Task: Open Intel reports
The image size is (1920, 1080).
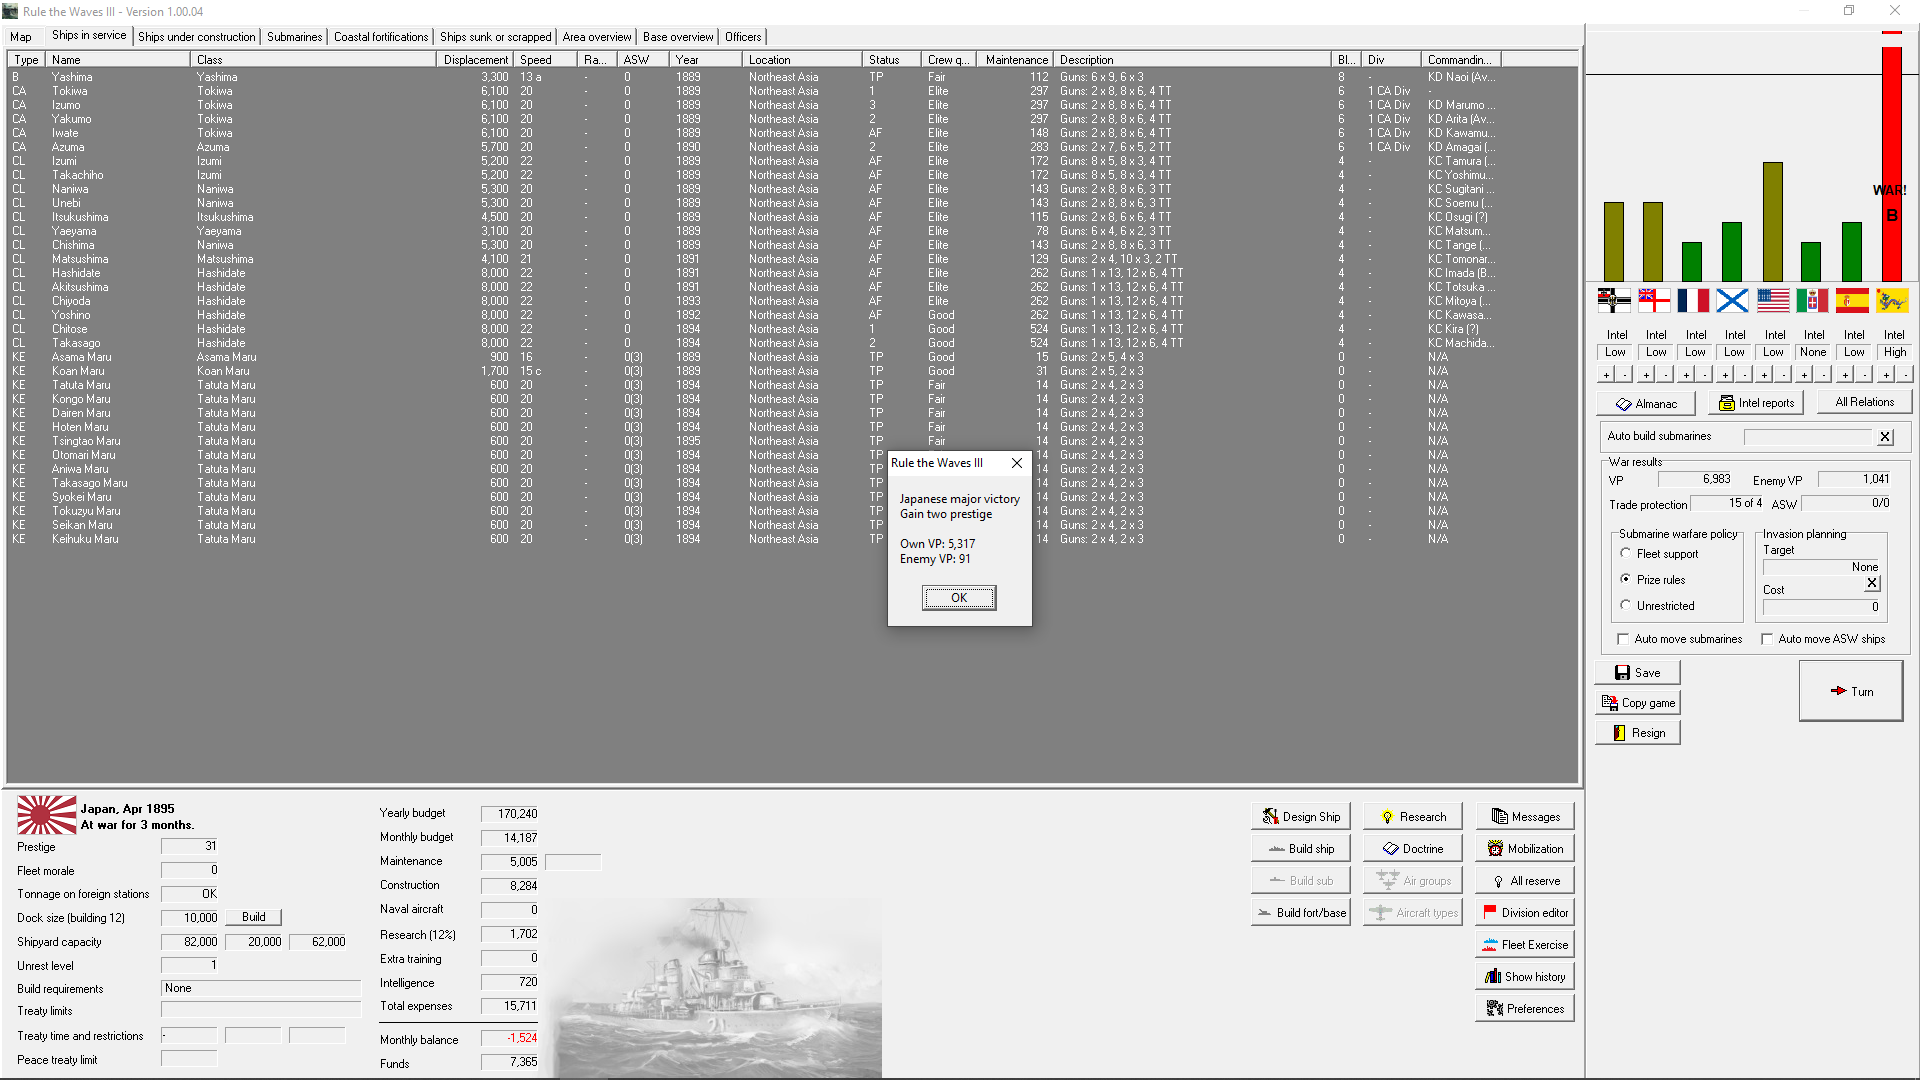Action: pos(1756,403)
